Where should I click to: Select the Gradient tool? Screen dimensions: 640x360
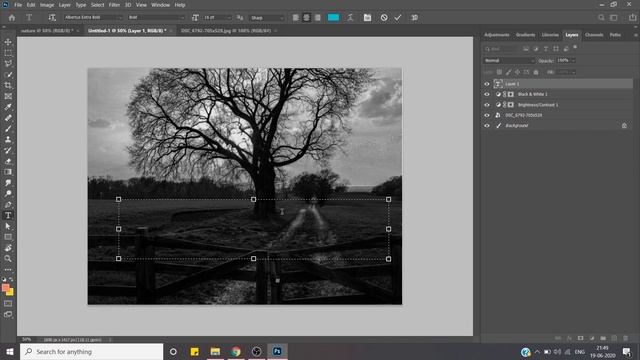8,172
